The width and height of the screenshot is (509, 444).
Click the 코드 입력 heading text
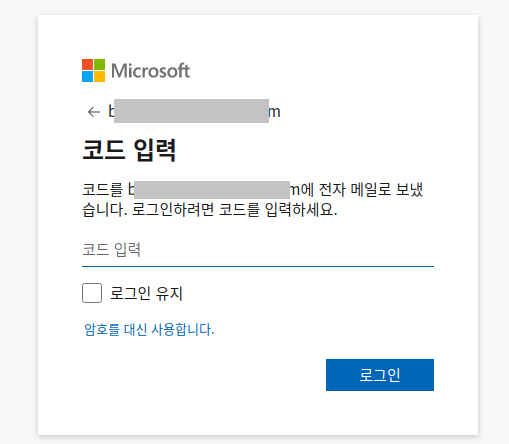[x=129, y=150]
